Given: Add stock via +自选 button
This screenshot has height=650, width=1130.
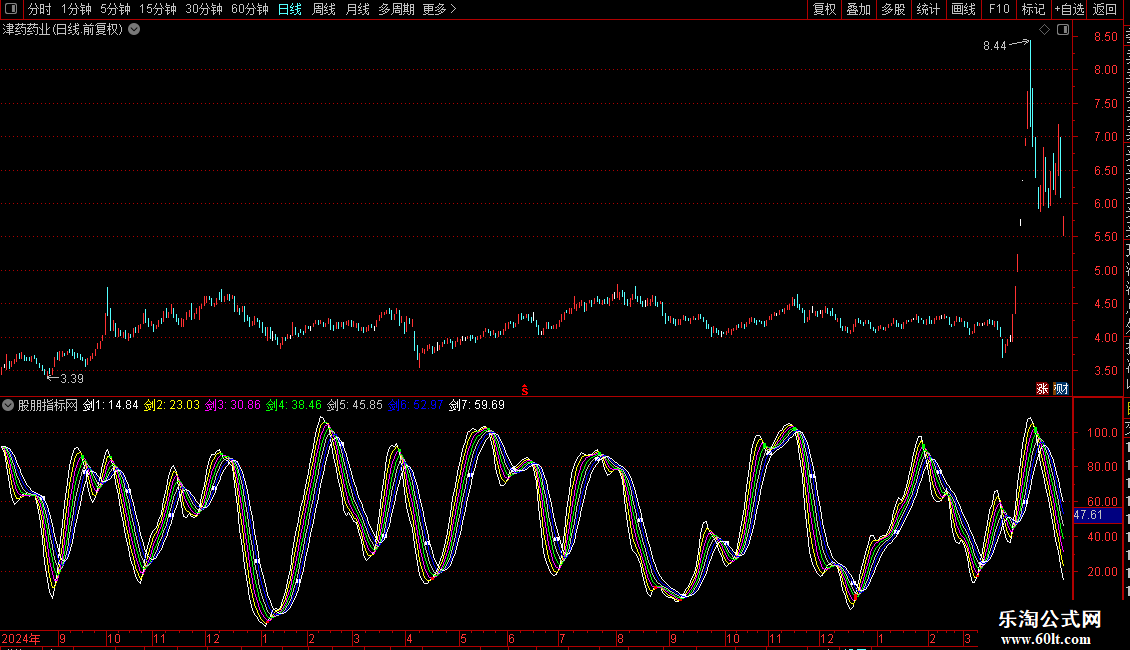Looking at the screenshot, I should point(1069,9).
